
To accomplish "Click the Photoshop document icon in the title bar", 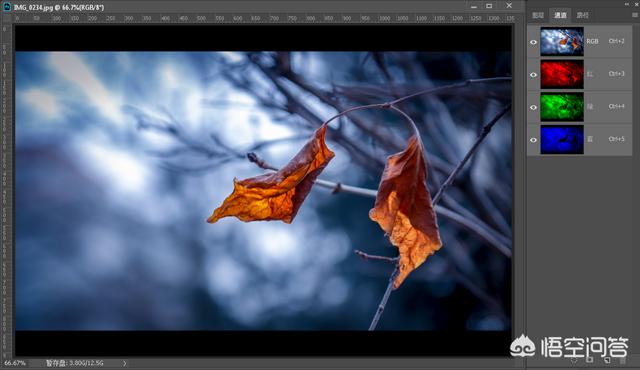I will pyautogui.click(x=7, y=7).
